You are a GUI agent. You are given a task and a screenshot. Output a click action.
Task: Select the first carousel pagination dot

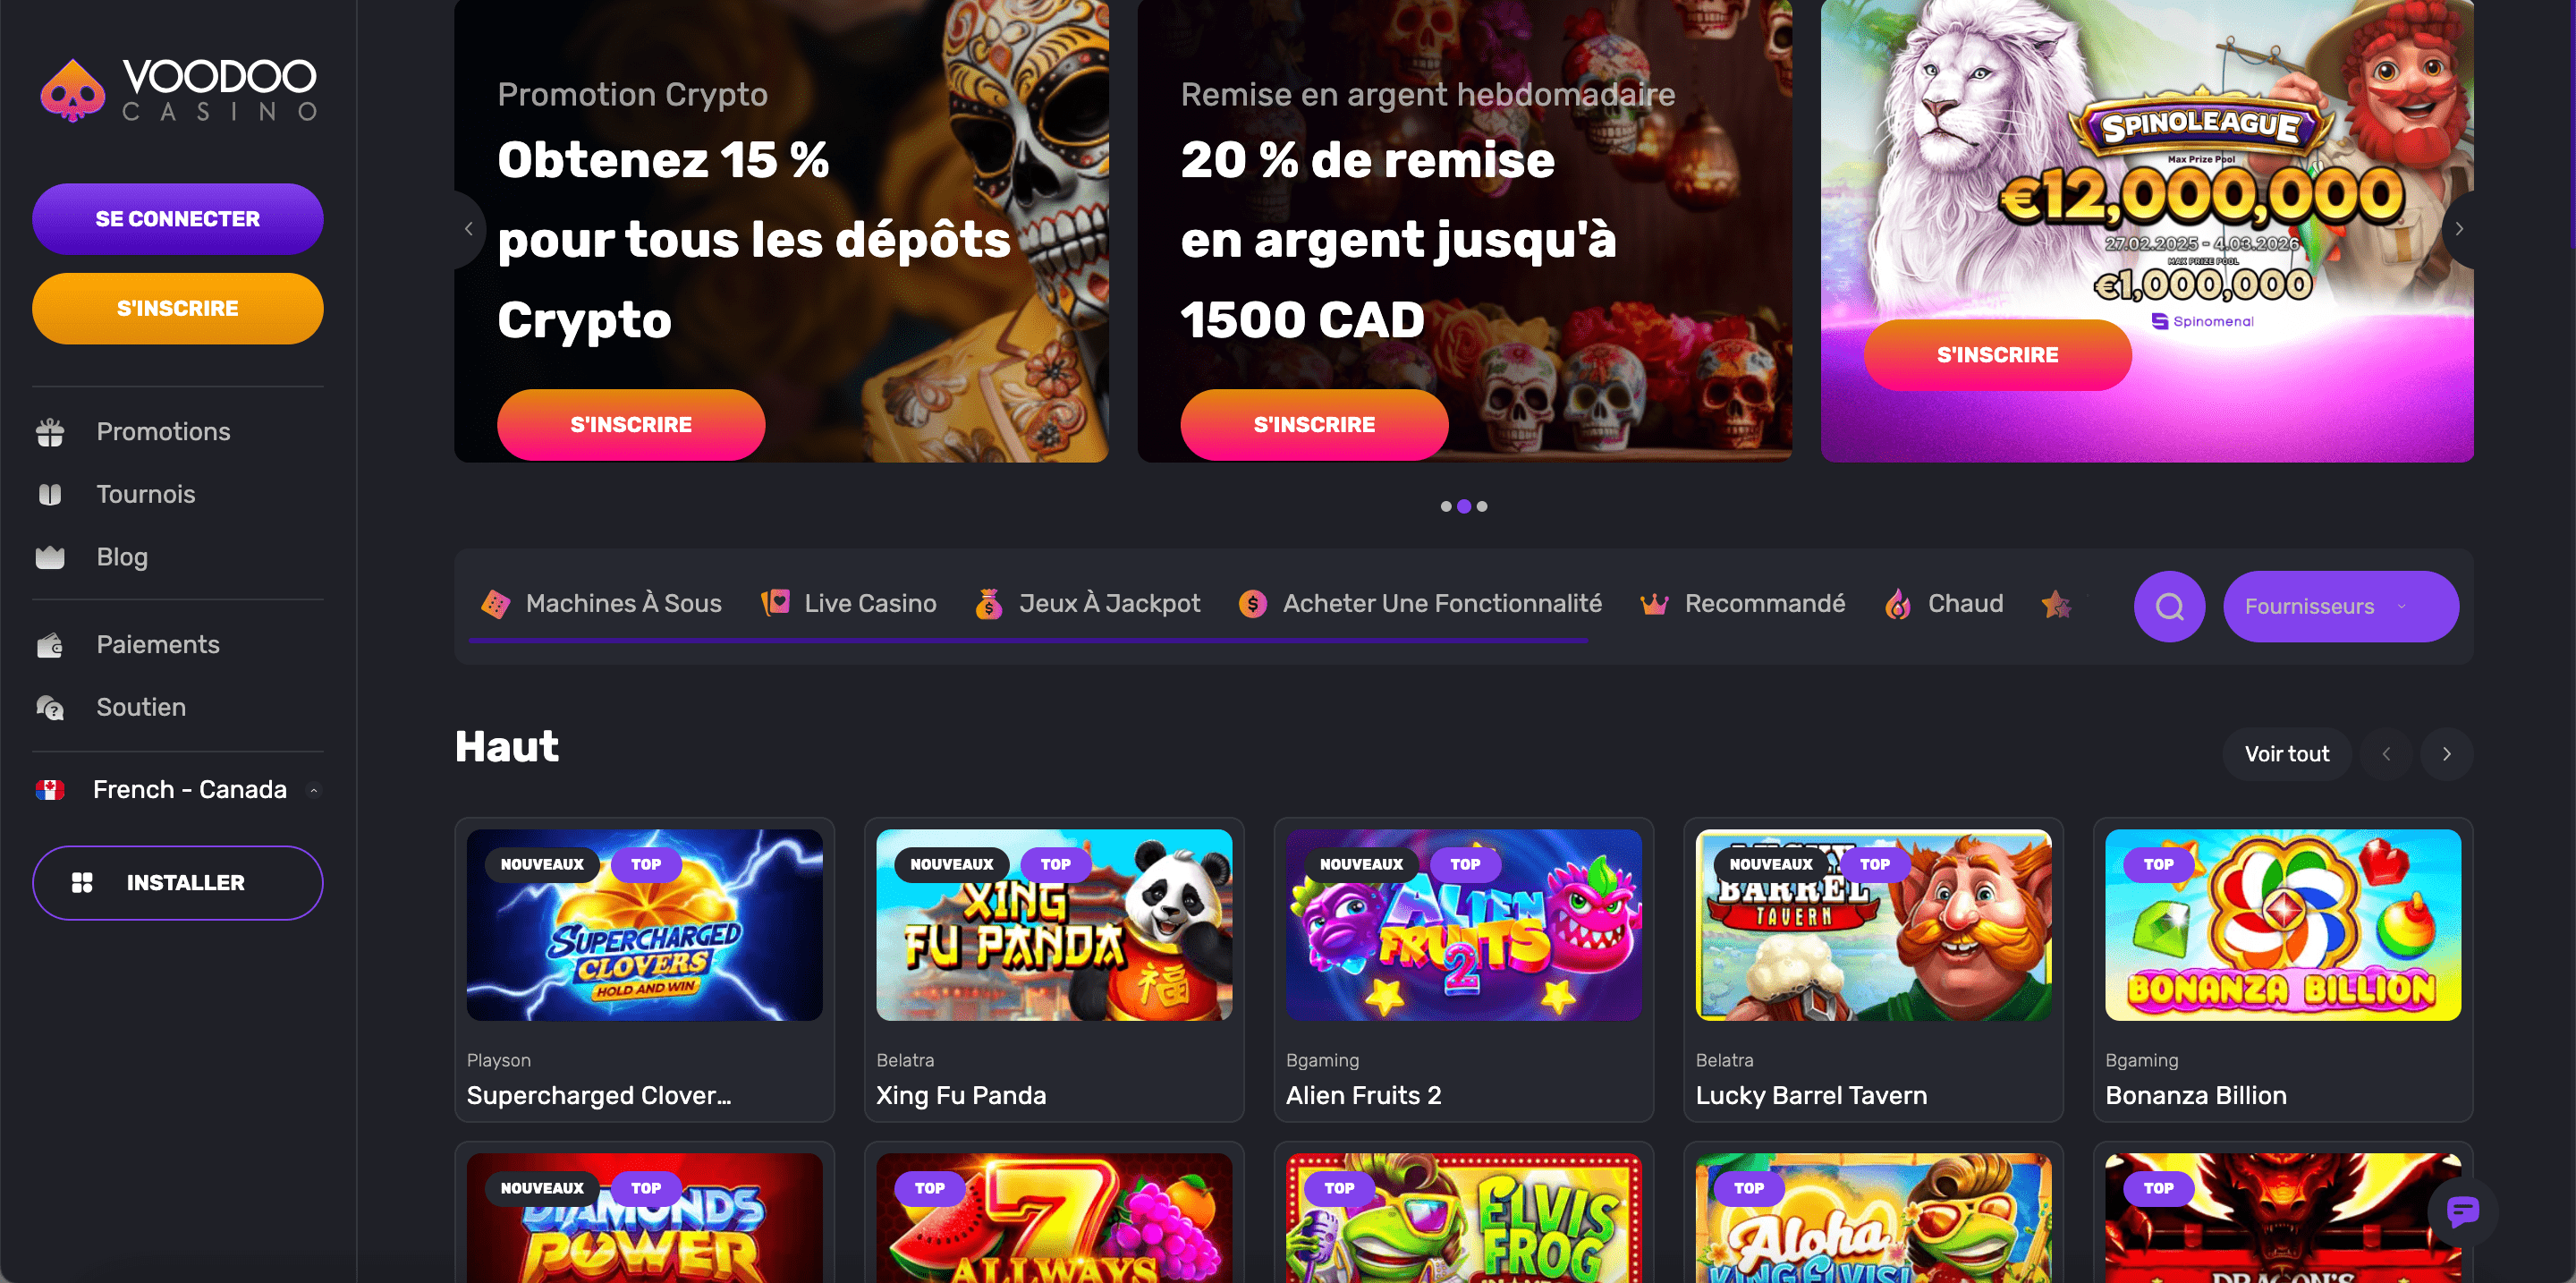tap(1446, 506)
